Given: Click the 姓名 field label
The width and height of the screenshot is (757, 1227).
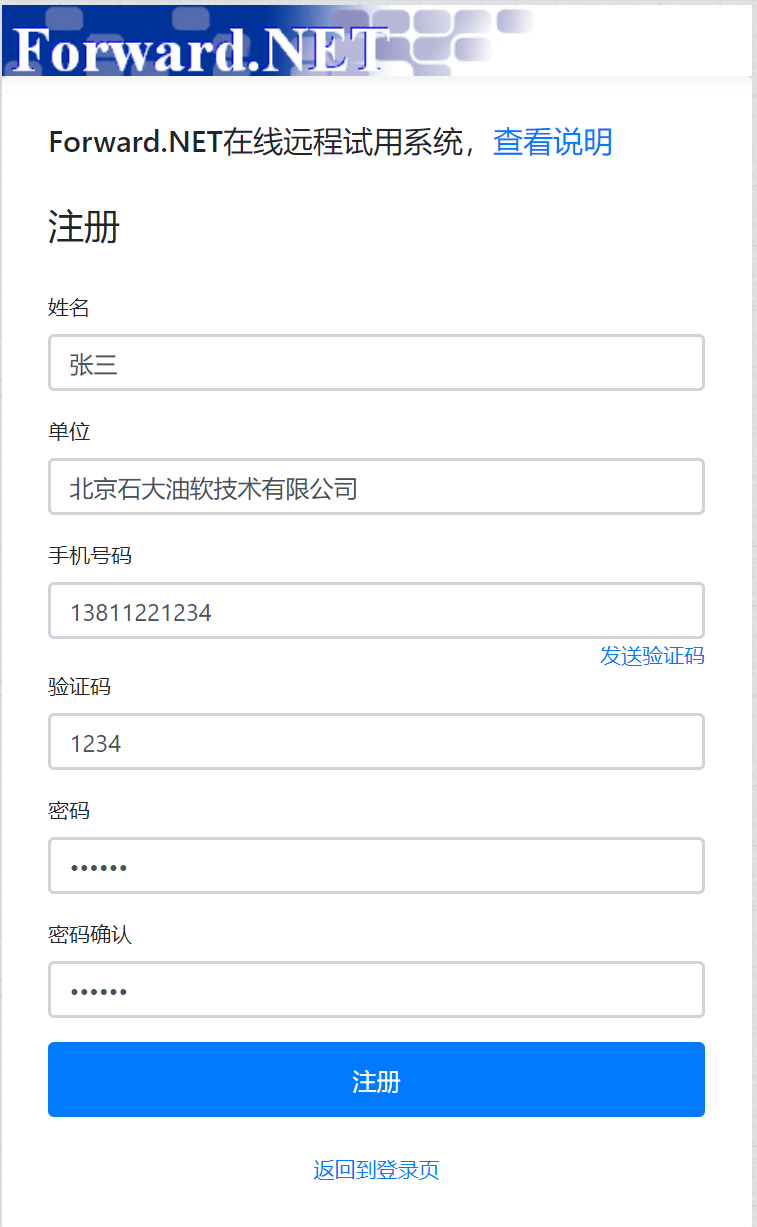Looking at the screenshot, I should coord(69,308).
